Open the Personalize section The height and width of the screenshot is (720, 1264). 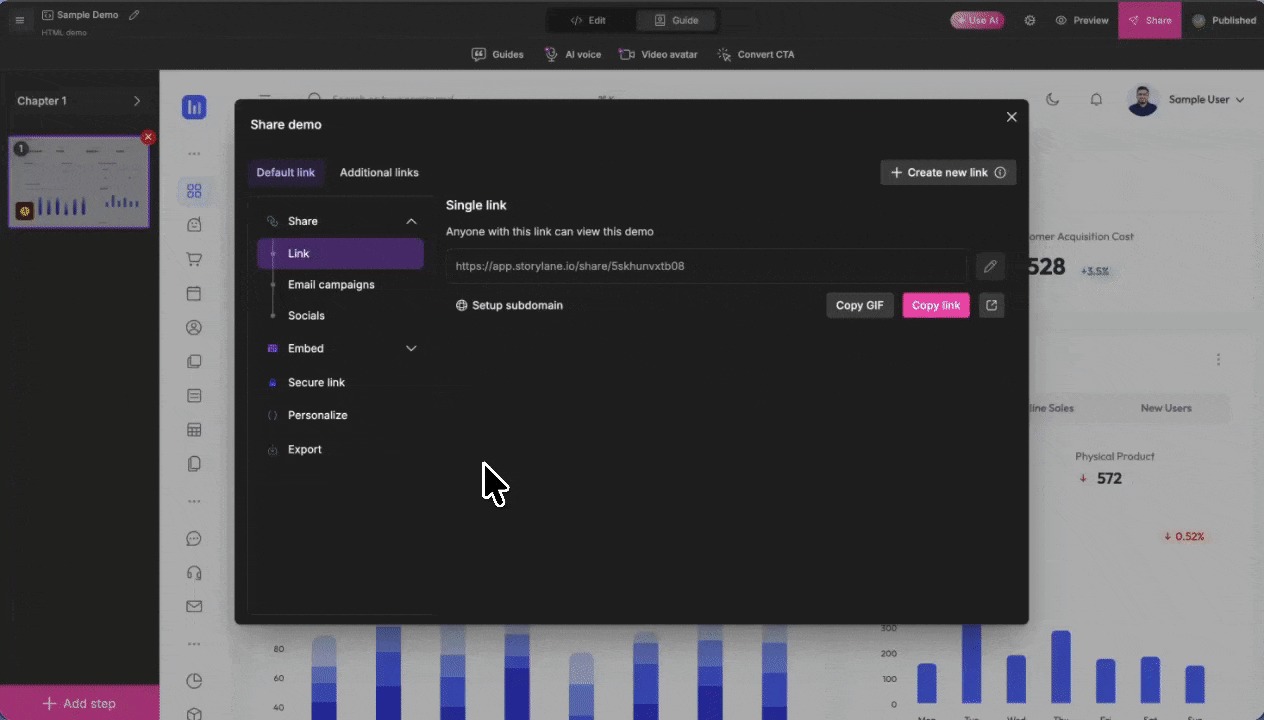coord(317,415)
